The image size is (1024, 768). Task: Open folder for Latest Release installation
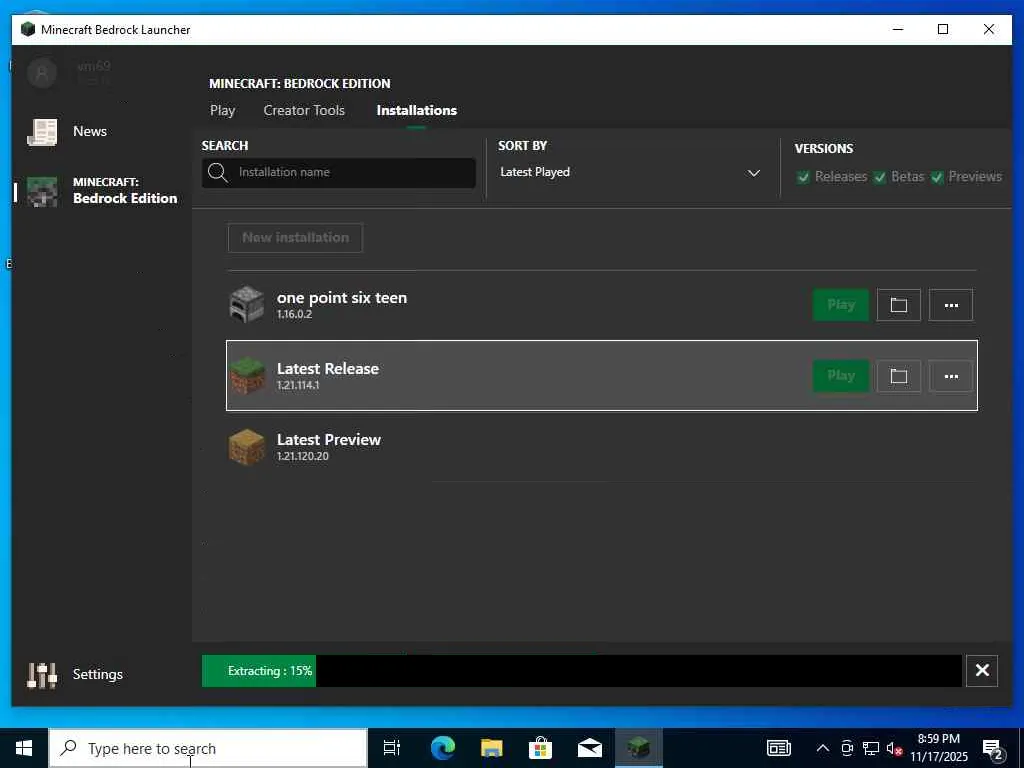[x=899, y=376]
